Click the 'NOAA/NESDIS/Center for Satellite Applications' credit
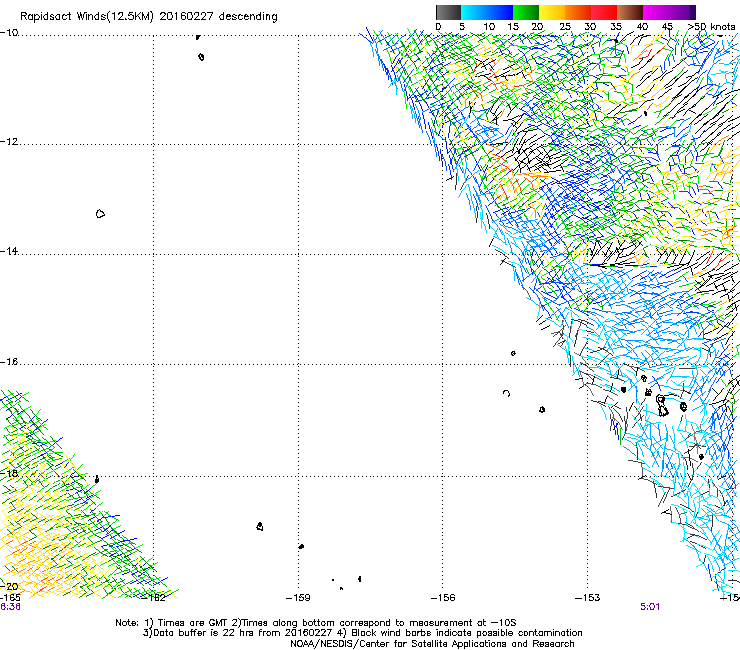Image resolution: width=740 pixels, height=650 pixels. click(432, 644)
